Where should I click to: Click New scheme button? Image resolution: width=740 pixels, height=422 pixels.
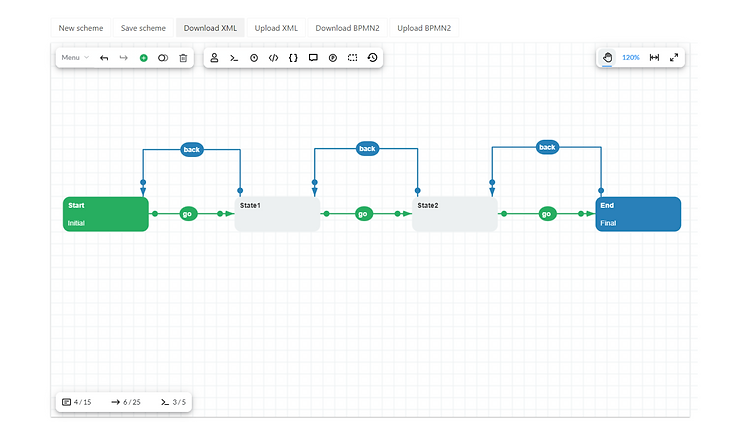click(x=81, y=28)
